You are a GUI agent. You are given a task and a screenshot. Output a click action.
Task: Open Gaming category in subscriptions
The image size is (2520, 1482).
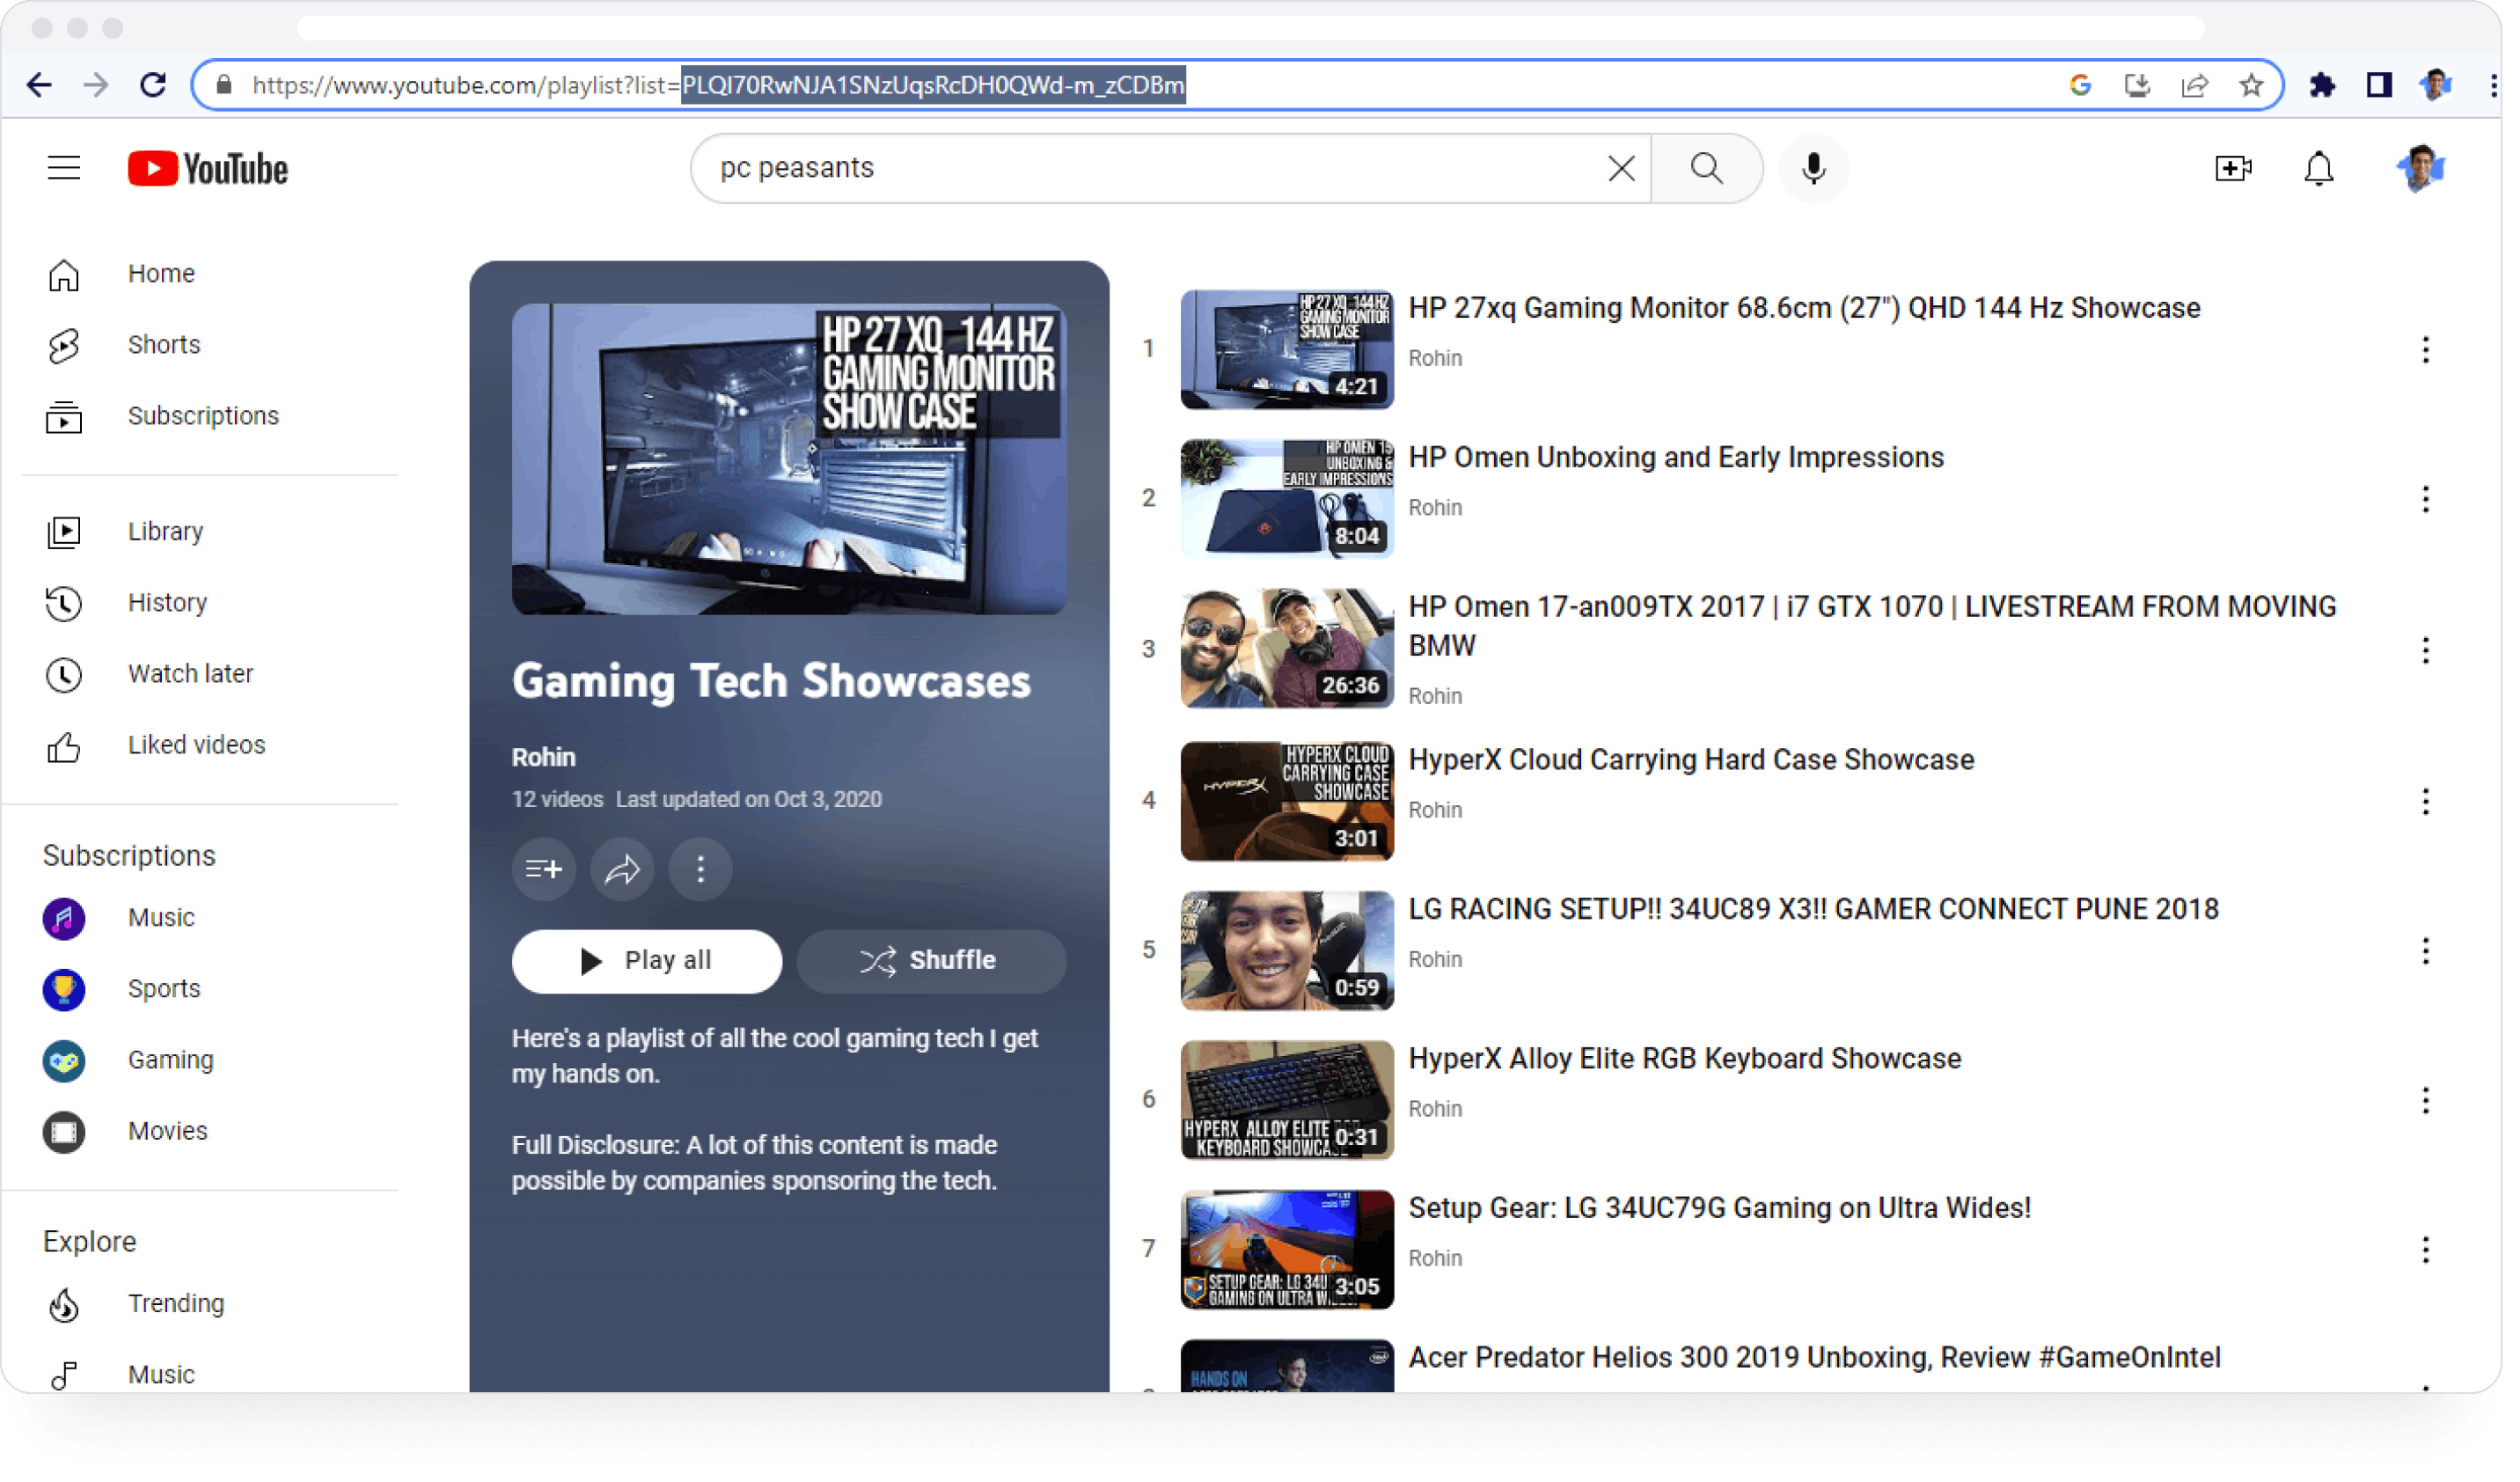[x=171, y=1059]
